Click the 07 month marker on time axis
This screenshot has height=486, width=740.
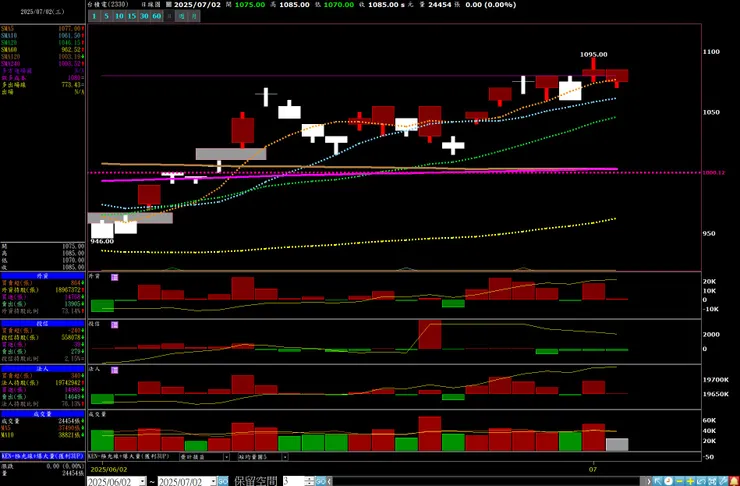pos(593,469)
